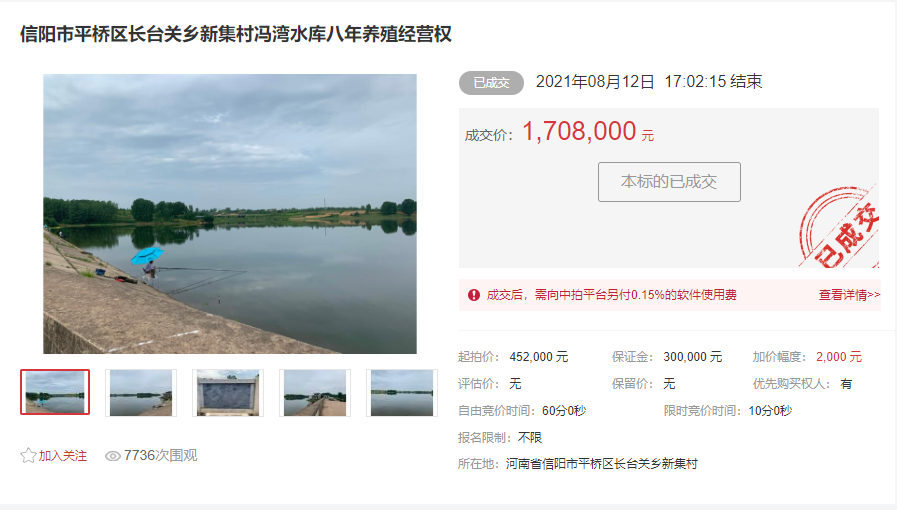
Task: Click the gray 已成交 status badge
Action: point(491,83)
